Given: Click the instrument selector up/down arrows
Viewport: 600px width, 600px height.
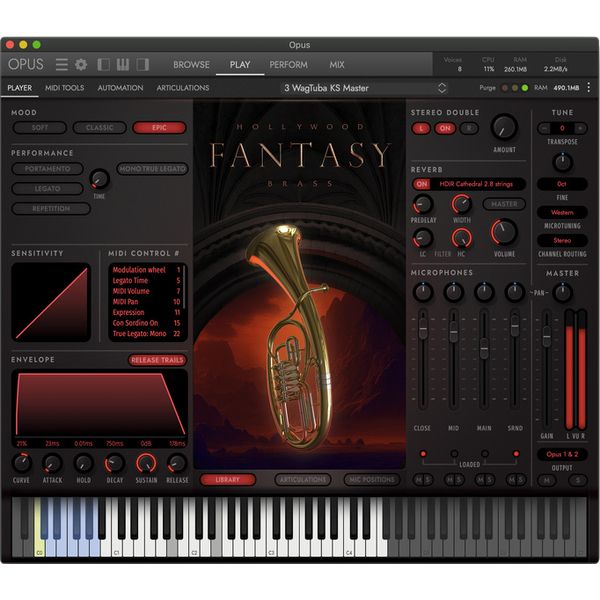Looking at the screenshot, I should tap(442, 88).
